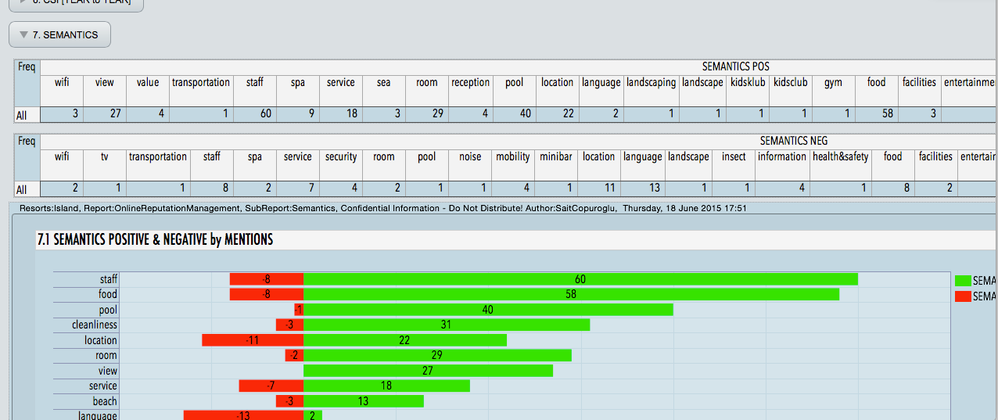The image size is (998, 420).
Task: Select the SEMANTICS NEG table title
Action: click(794, 141)
